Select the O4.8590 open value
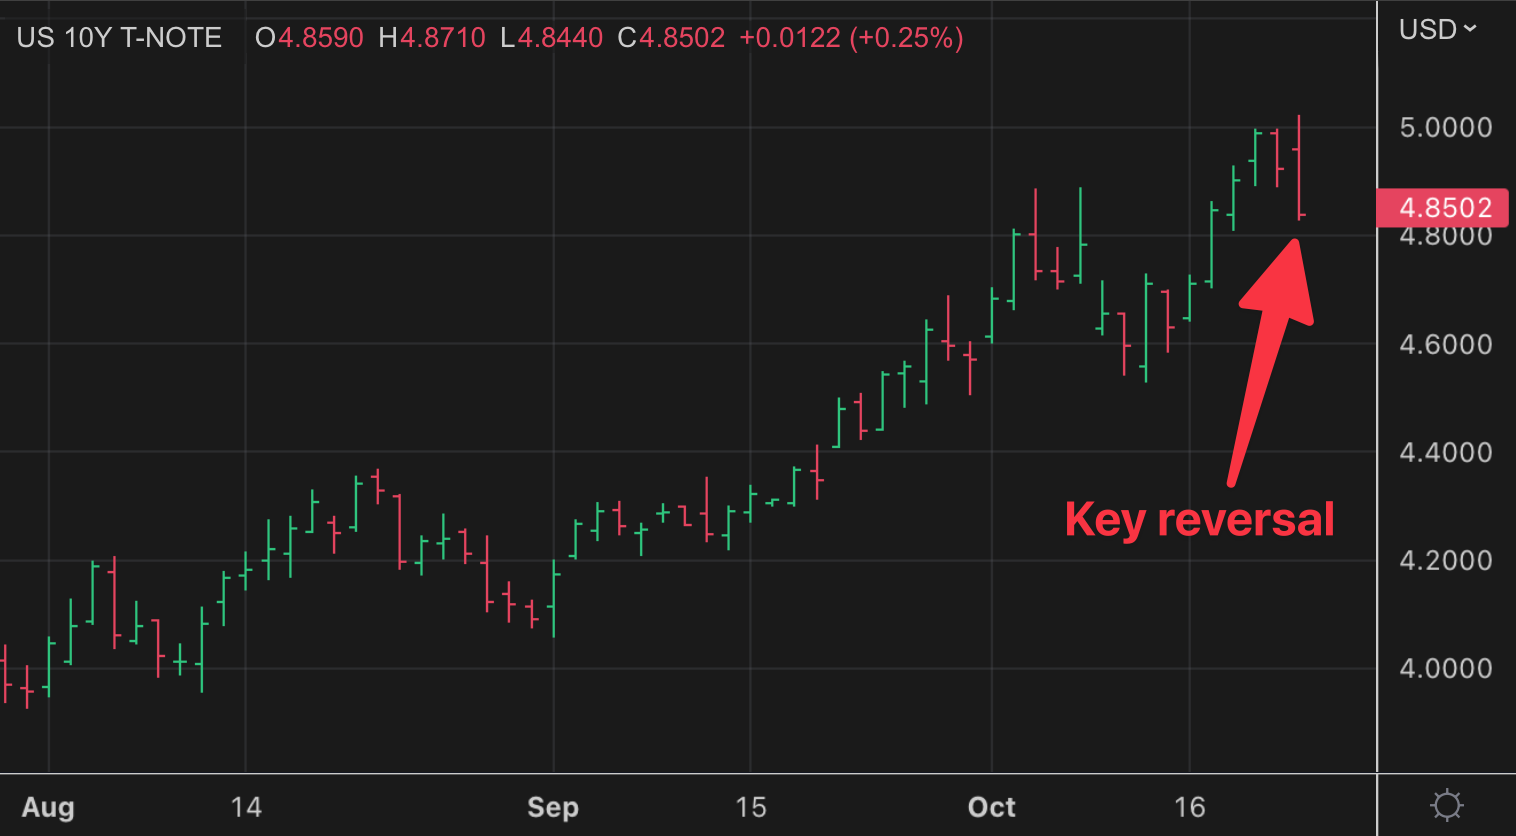1516x836 pixels. [309, 37]
